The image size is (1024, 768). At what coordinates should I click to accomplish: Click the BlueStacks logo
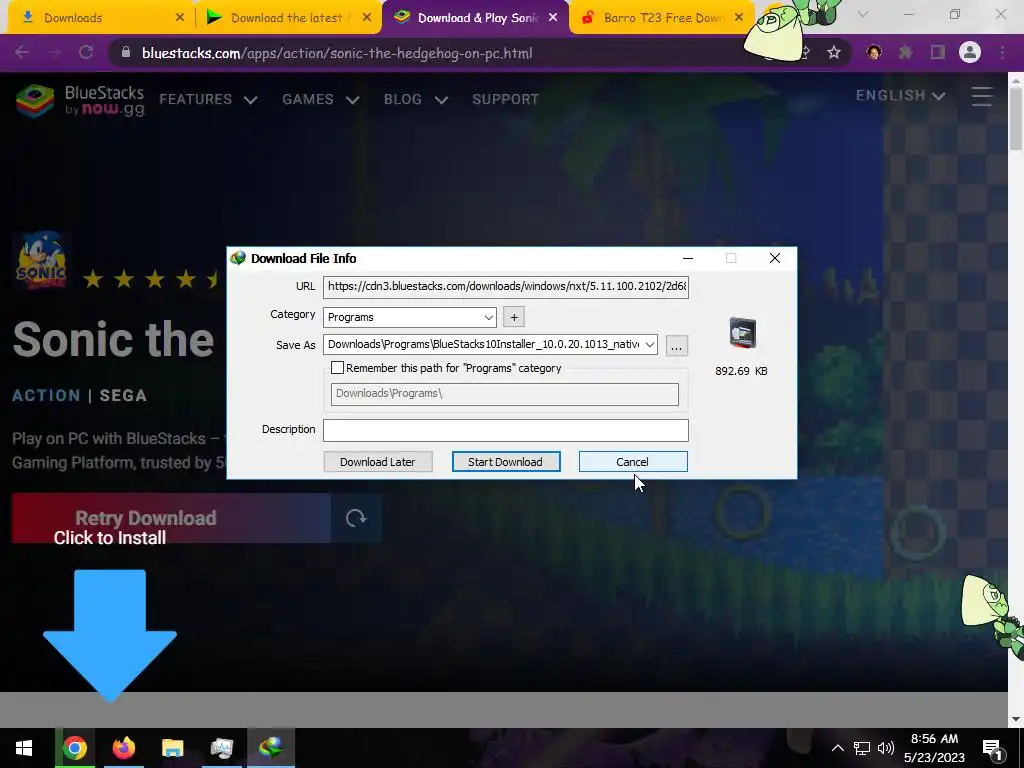pyautogui.click(x=80, y=101)
